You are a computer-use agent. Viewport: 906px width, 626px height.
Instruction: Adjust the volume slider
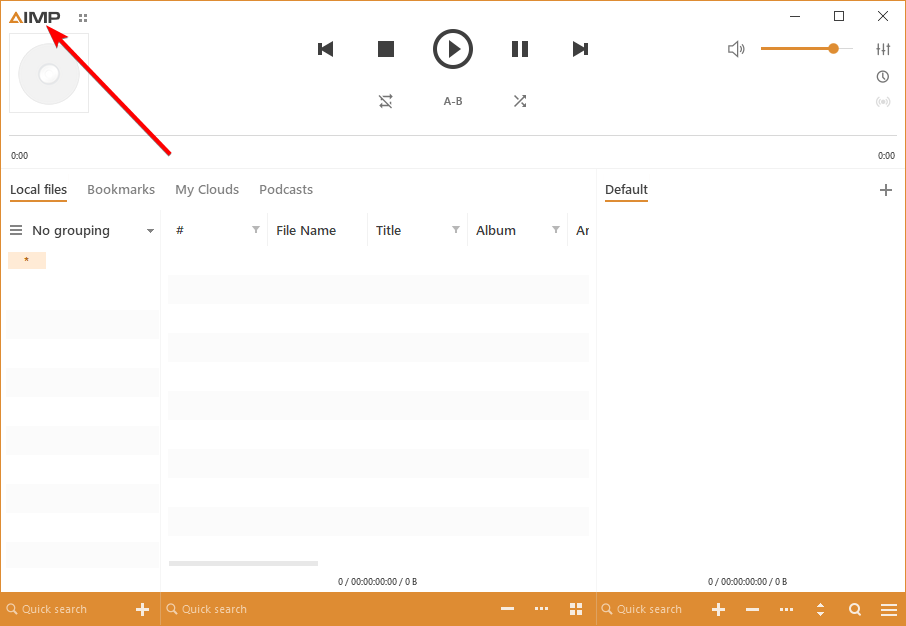[807, 49]
